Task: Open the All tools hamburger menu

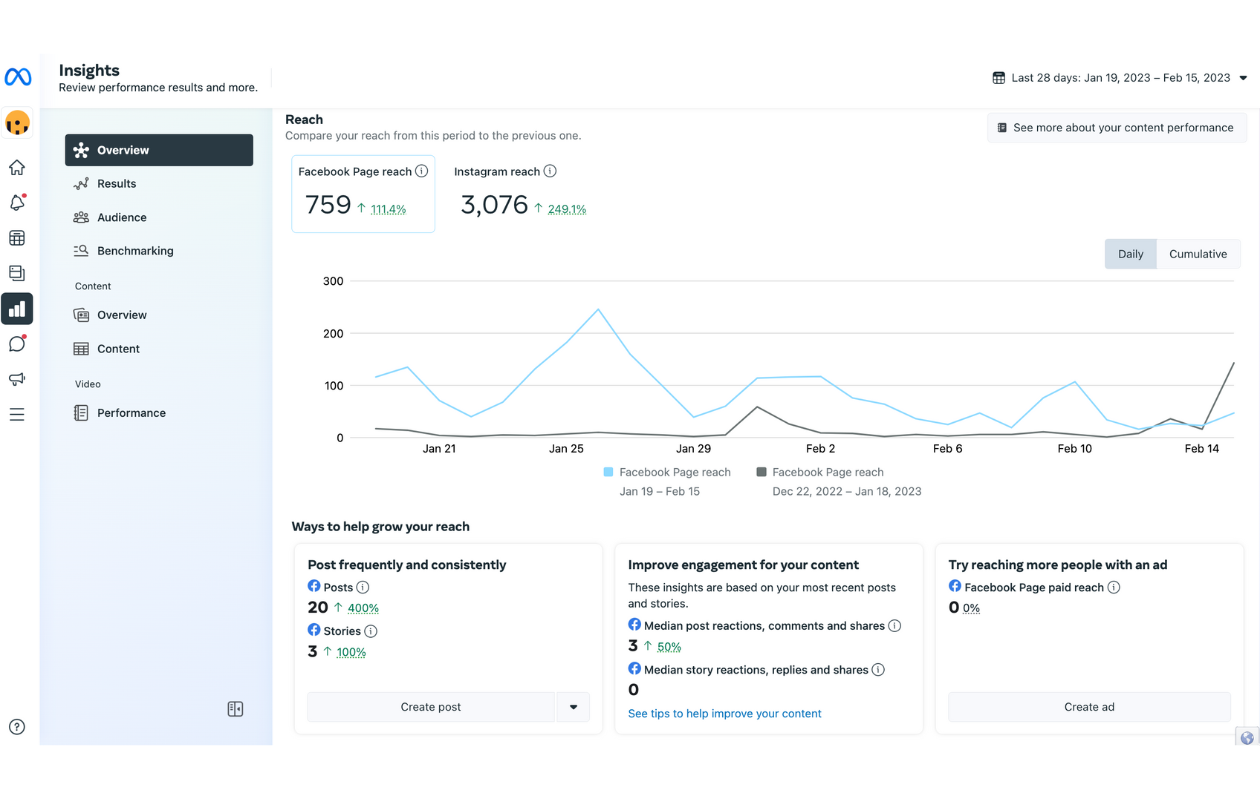Action: (17, 414)
